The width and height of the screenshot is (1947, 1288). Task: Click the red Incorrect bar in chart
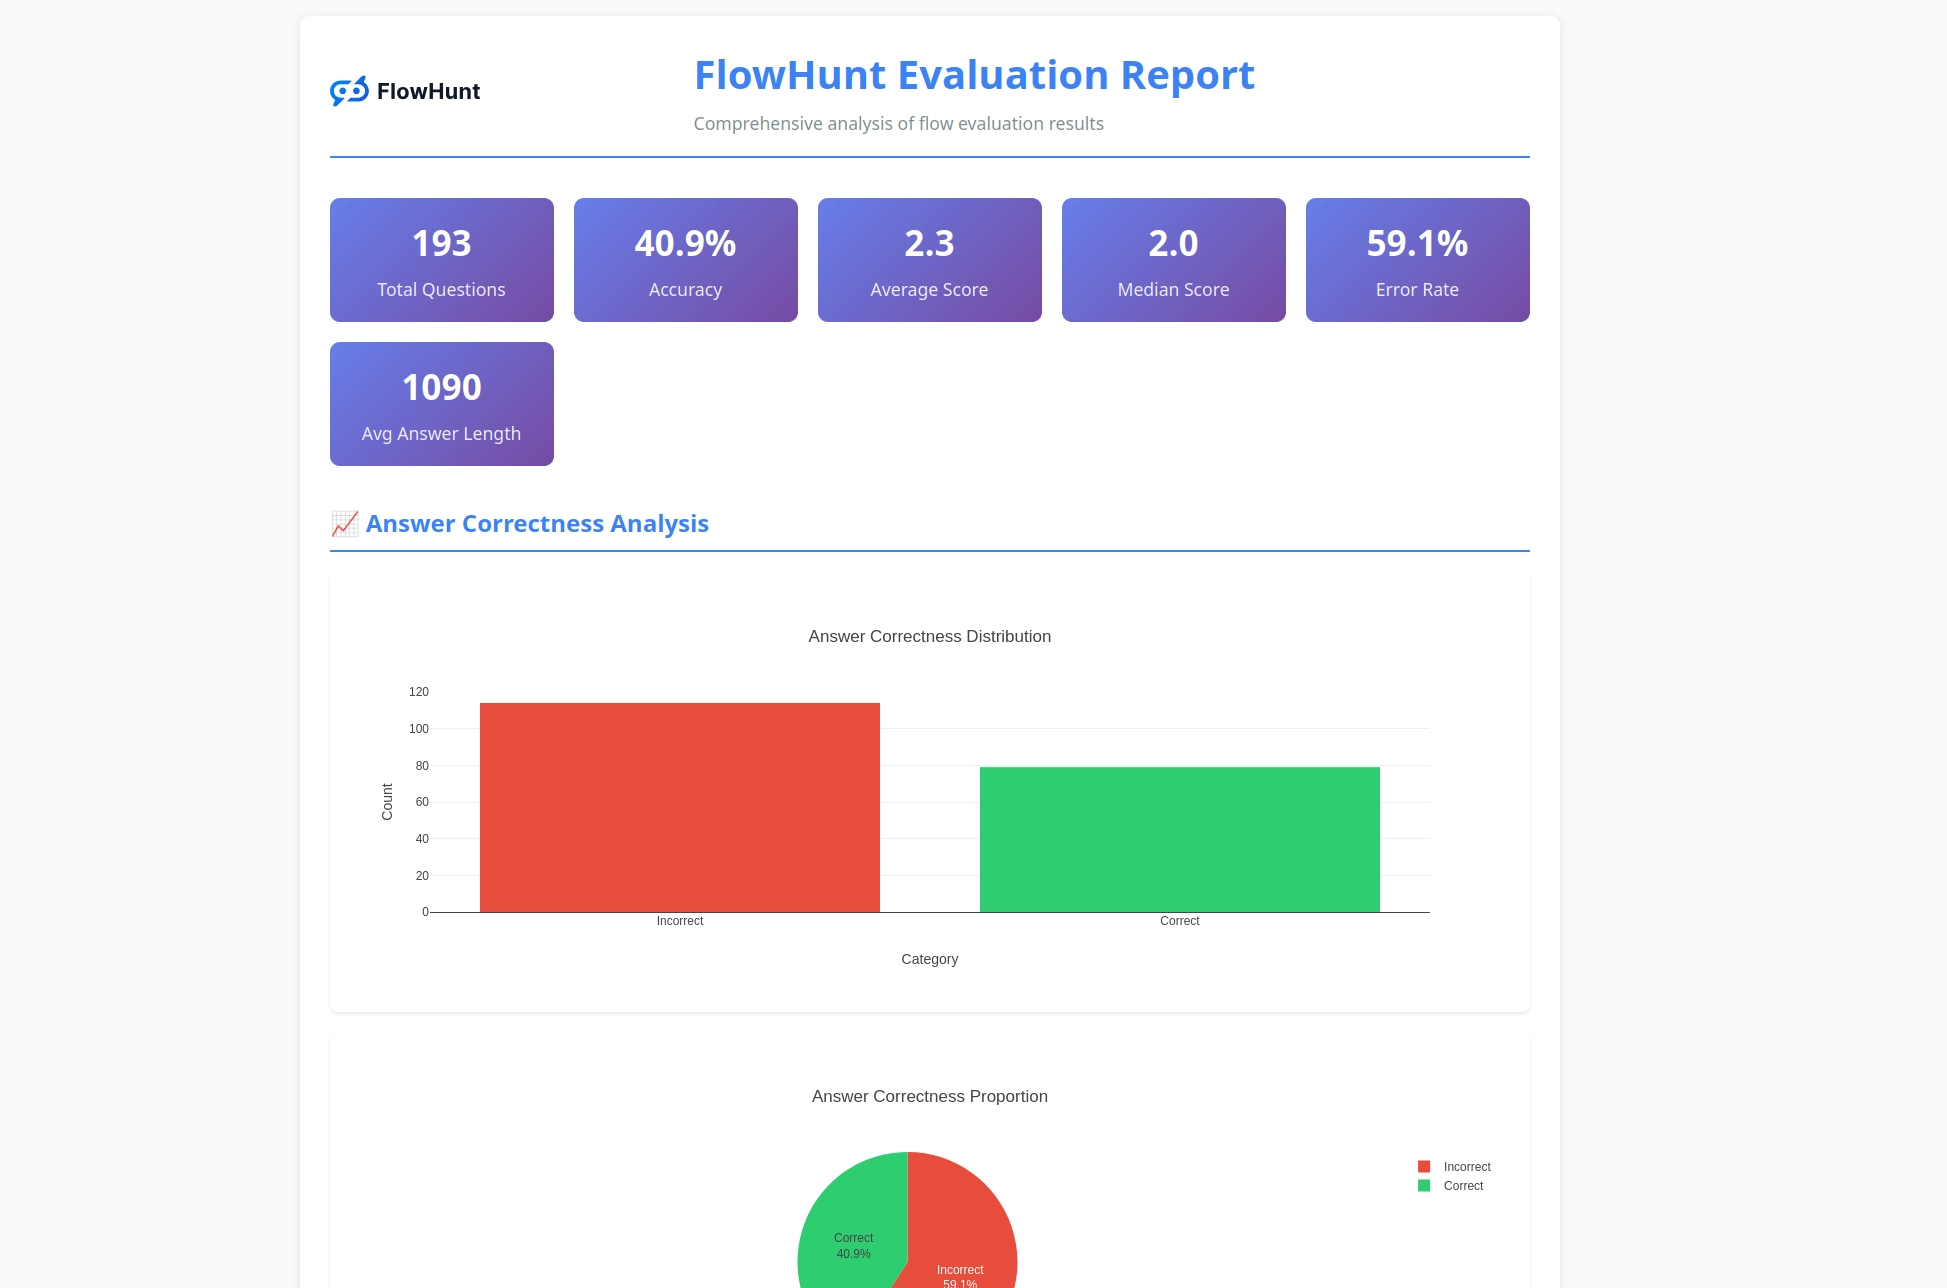click(x=679, y=808)
